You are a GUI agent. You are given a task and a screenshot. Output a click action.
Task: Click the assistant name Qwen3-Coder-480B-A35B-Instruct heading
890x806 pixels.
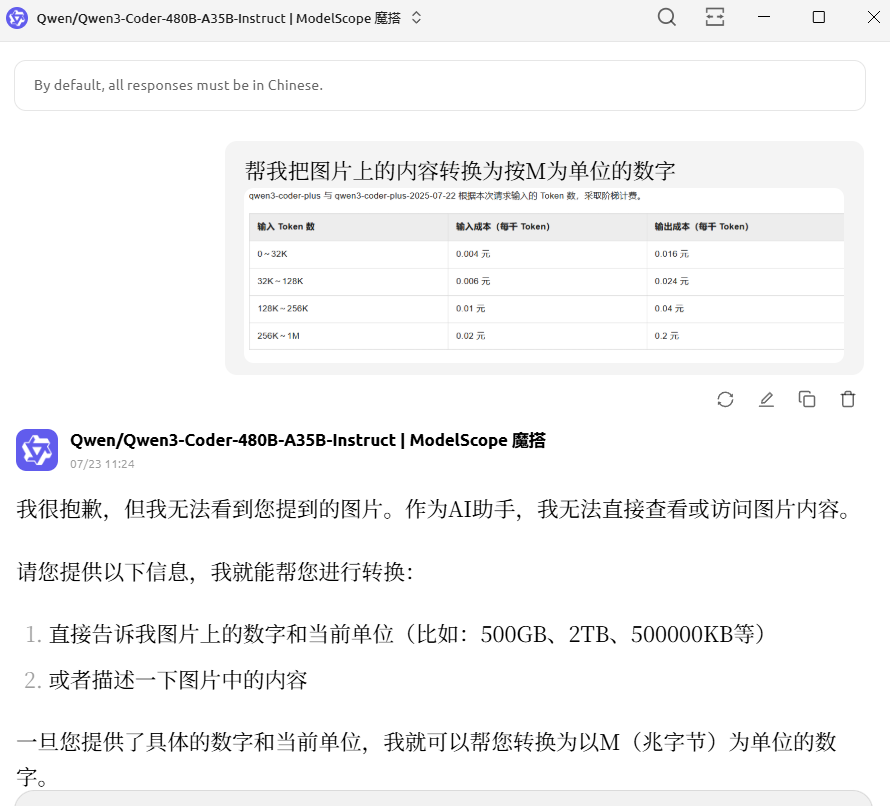coord(308,440)
